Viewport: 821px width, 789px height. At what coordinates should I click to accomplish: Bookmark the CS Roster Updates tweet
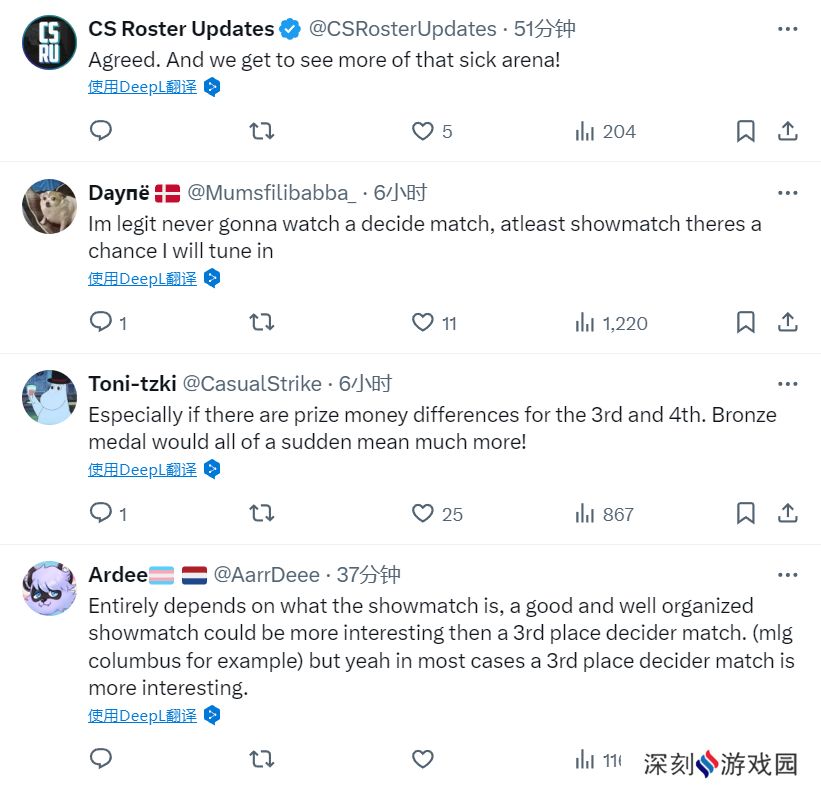746,131
